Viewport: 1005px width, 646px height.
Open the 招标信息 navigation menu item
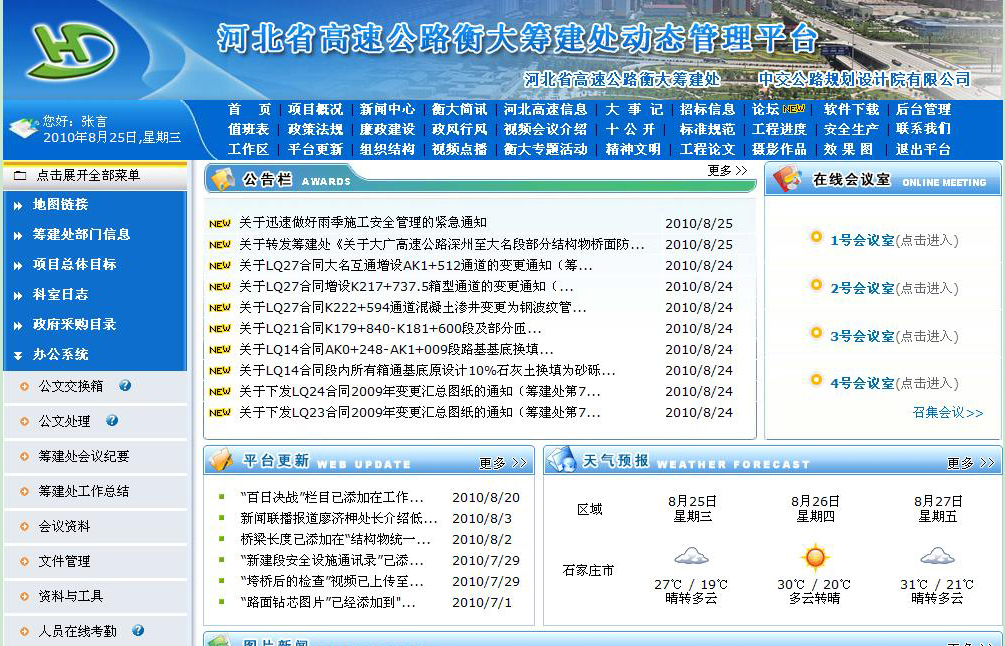click(707, 109)
